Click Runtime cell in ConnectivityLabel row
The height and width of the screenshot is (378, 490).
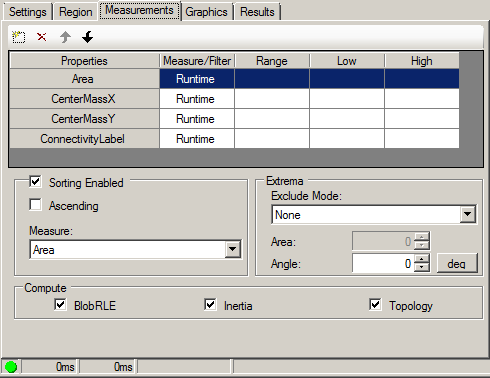pos(197,139)
